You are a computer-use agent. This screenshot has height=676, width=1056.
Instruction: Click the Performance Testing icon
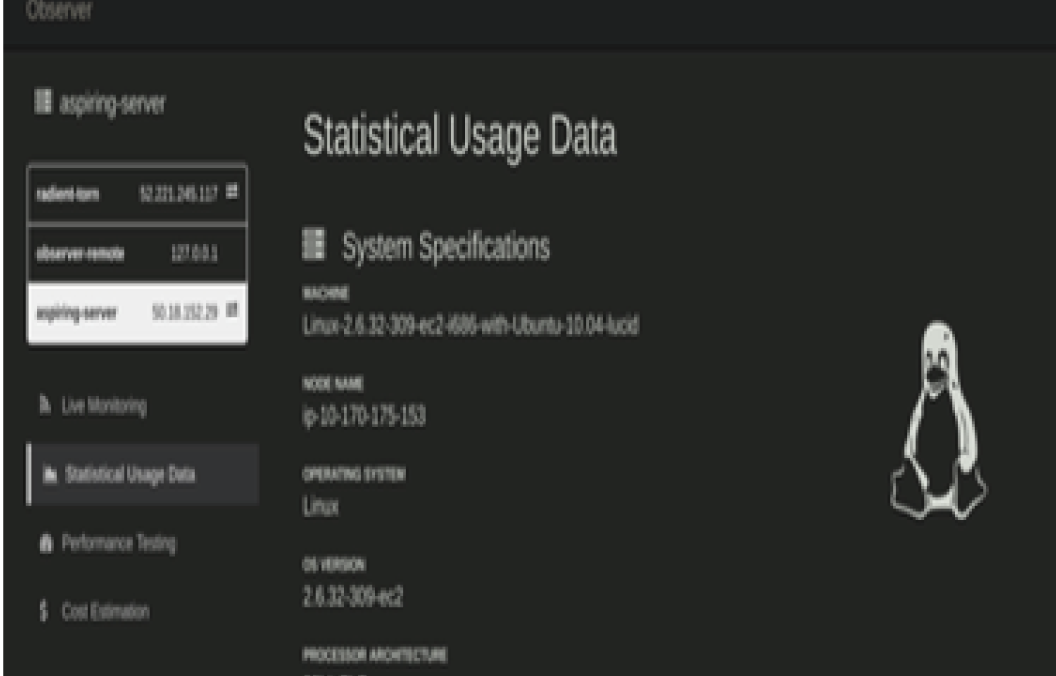point(45,544)
